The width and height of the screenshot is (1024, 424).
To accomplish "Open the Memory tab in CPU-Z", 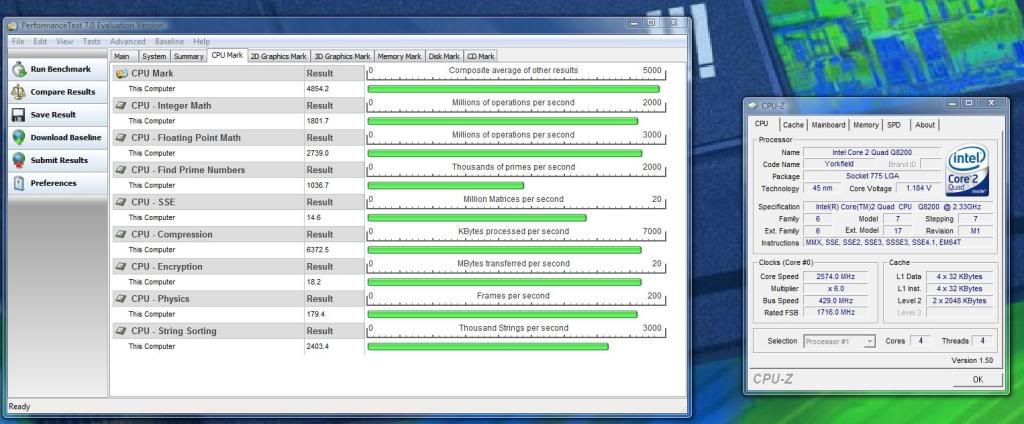I will (866, 125).
